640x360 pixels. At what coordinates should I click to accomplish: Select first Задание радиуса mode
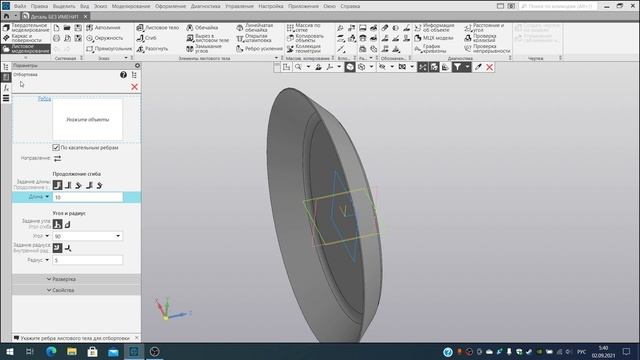(58, 248)
